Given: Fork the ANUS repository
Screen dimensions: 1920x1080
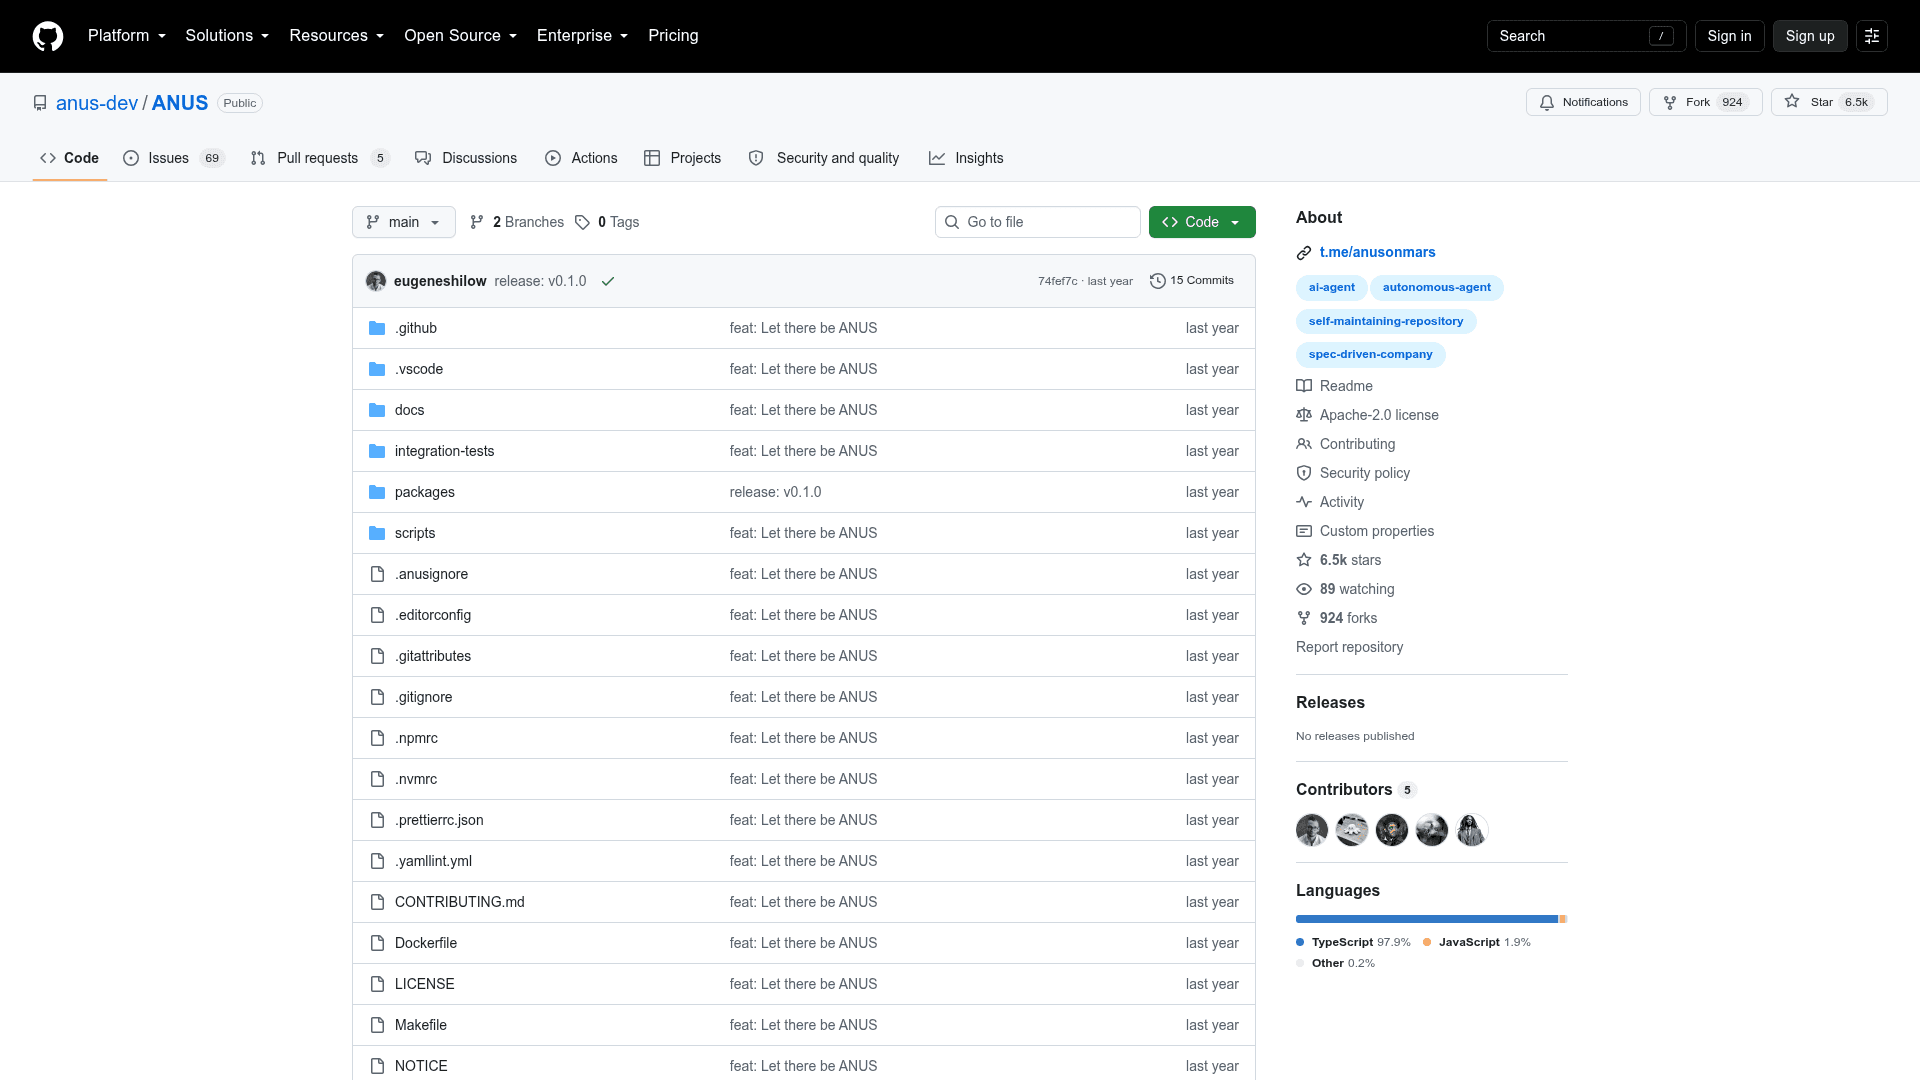Looking at the screenshot, I should click(1705, 102).
